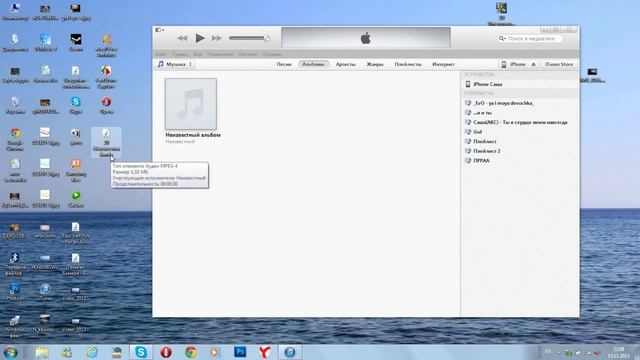Switch to the Жанры tab
The height and width of the screenshot is (360, 640).
point(375,64)
